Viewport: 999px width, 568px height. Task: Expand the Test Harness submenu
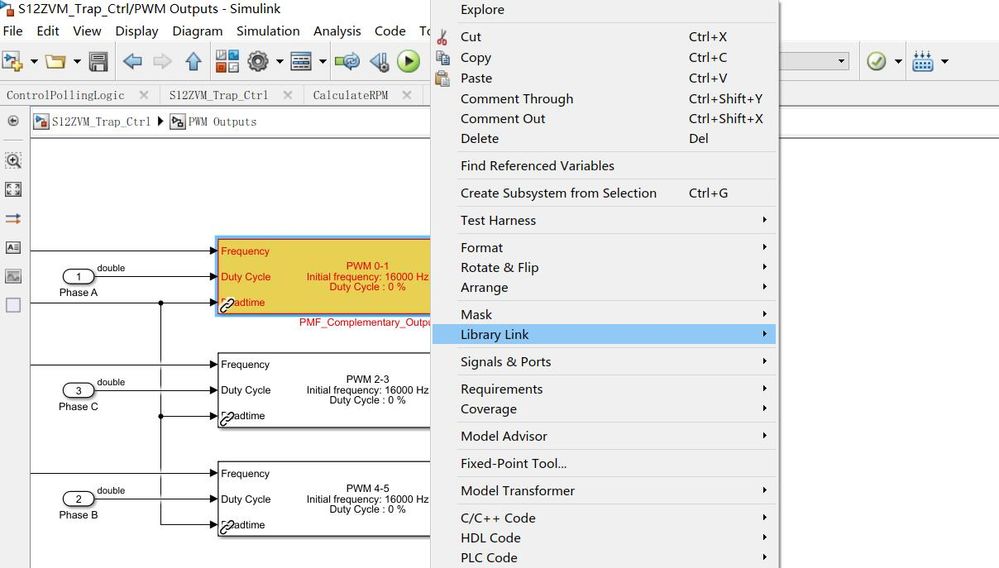click(x=604, y=220)
